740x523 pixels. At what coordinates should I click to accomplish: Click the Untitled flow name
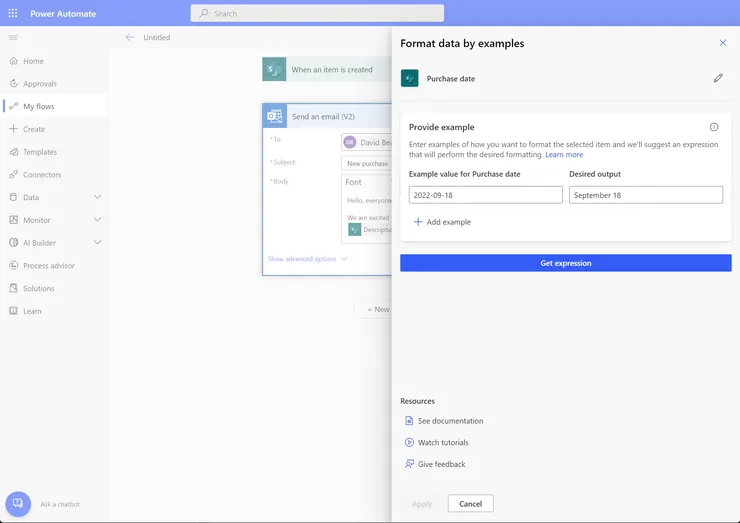pos(157,37)
